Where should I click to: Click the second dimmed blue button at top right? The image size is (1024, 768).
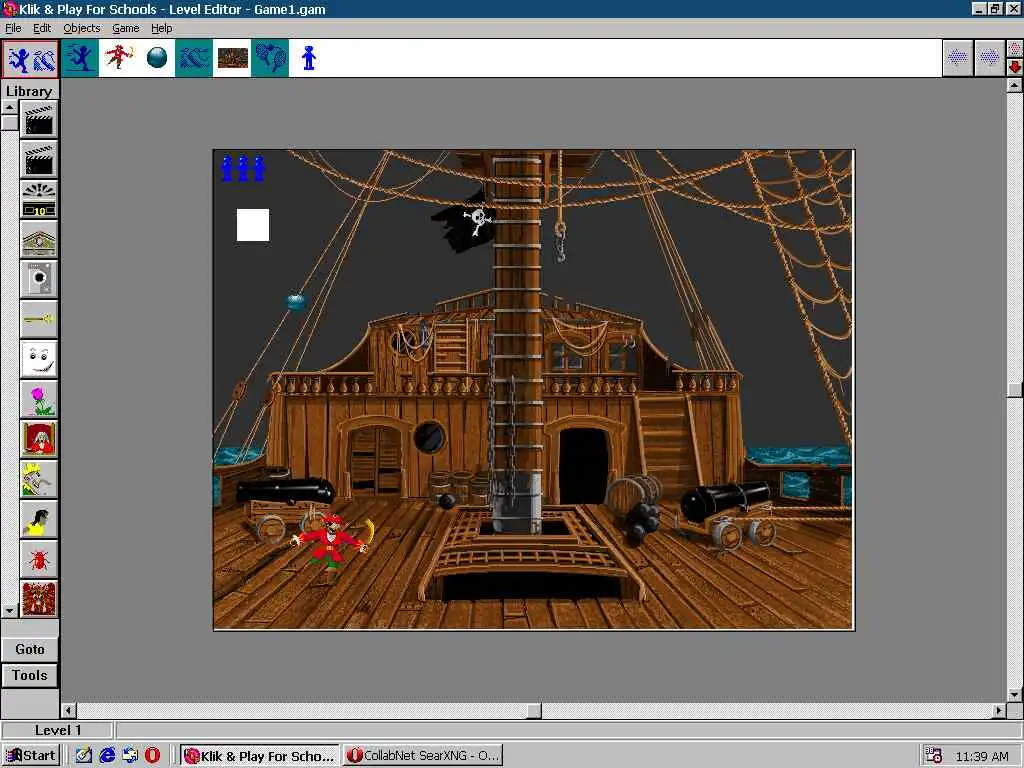(x=989, y=58)
